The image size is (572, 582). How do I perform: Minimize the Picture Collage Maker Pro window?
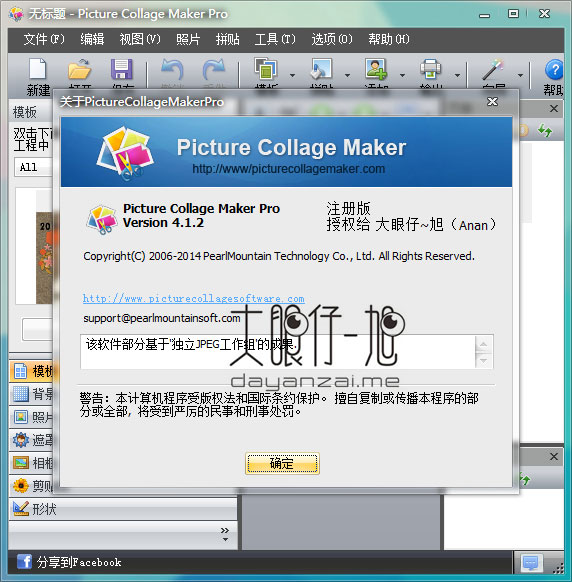click(484, 15)
